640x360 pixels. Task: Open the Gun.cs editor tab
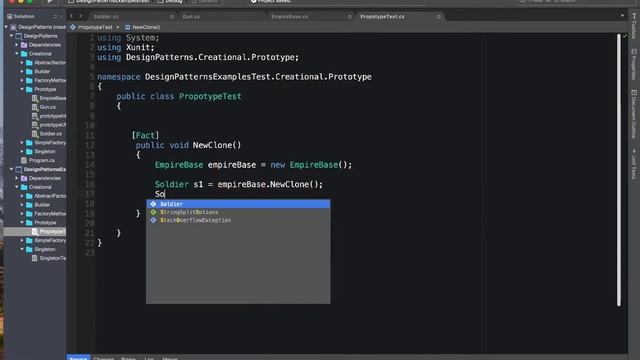point(191,17)
